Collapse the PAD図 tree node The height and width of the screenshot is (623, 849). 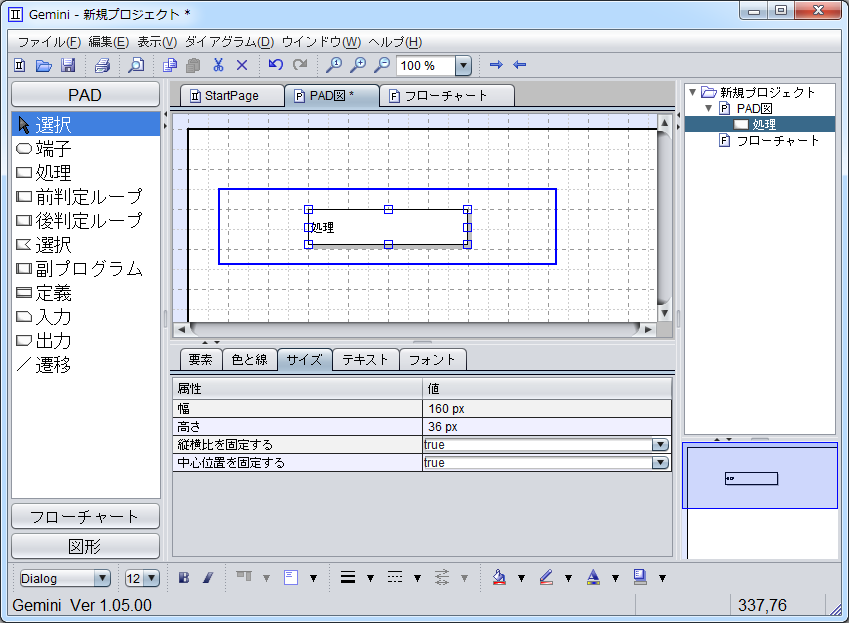[x=709, y=108]
